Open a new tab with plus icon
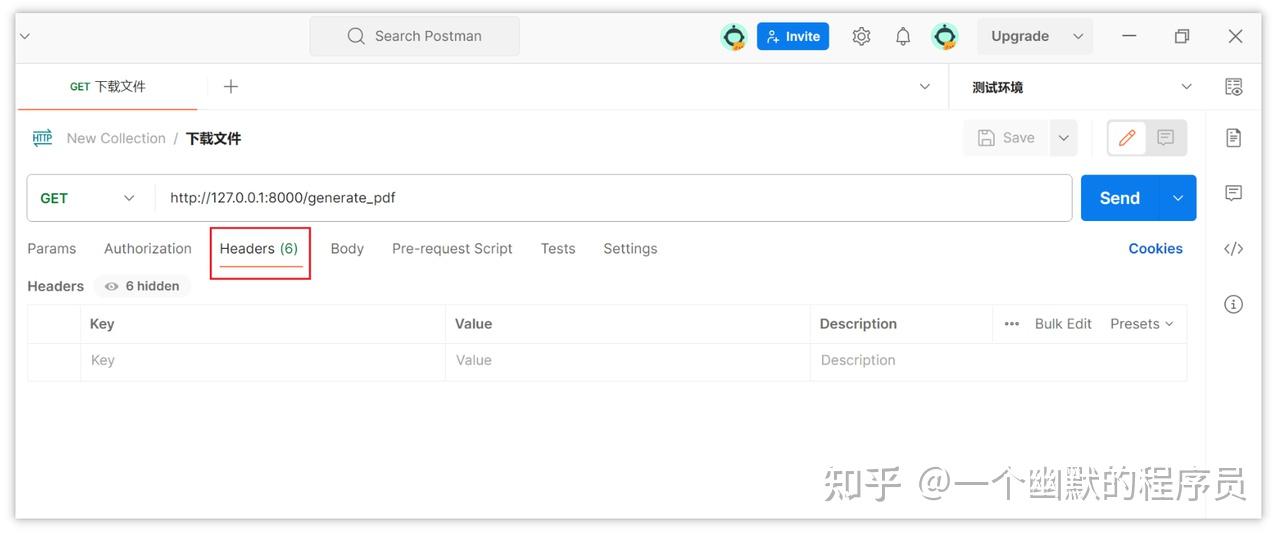This screenshot has width=1280, height=534. pyautogui.click(x=231, y=87)
